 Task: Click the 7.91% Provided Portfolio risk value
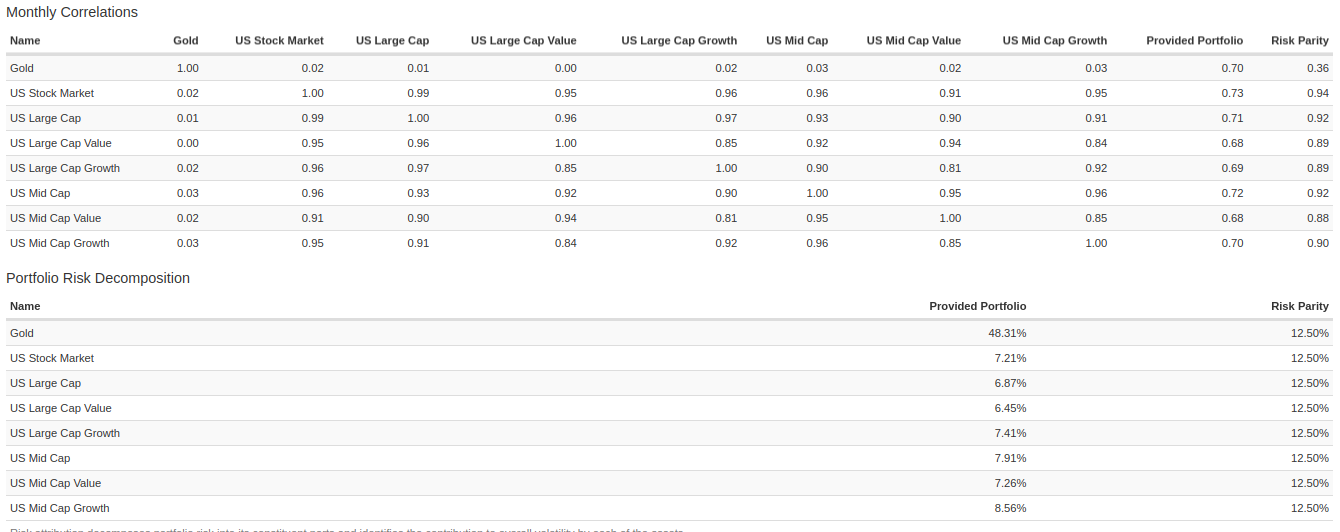[1010, 458]
